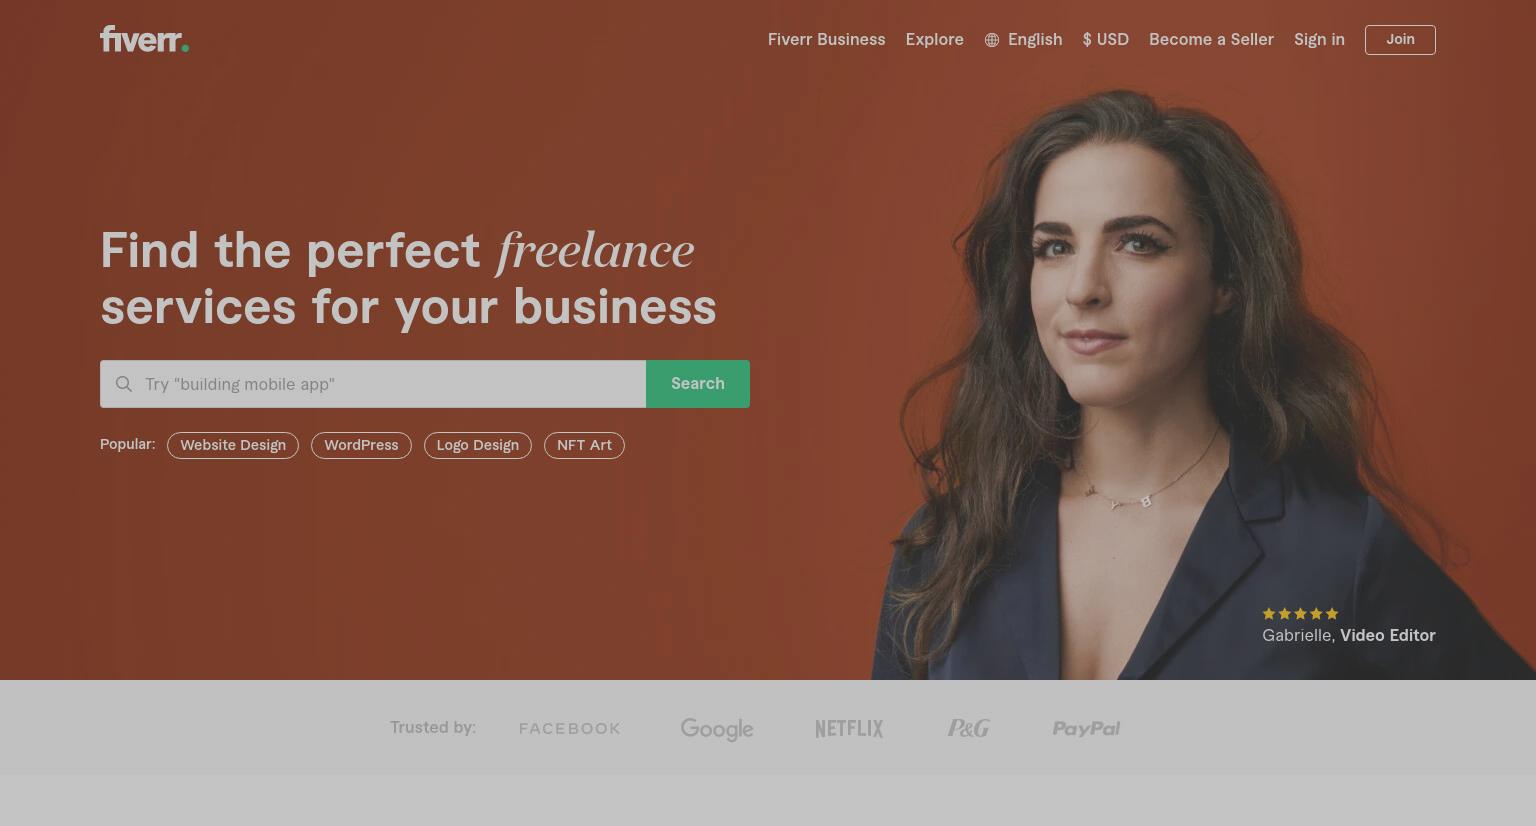1536x826 pixels.
Task: Click the Join button
Action: [1400, 40]
